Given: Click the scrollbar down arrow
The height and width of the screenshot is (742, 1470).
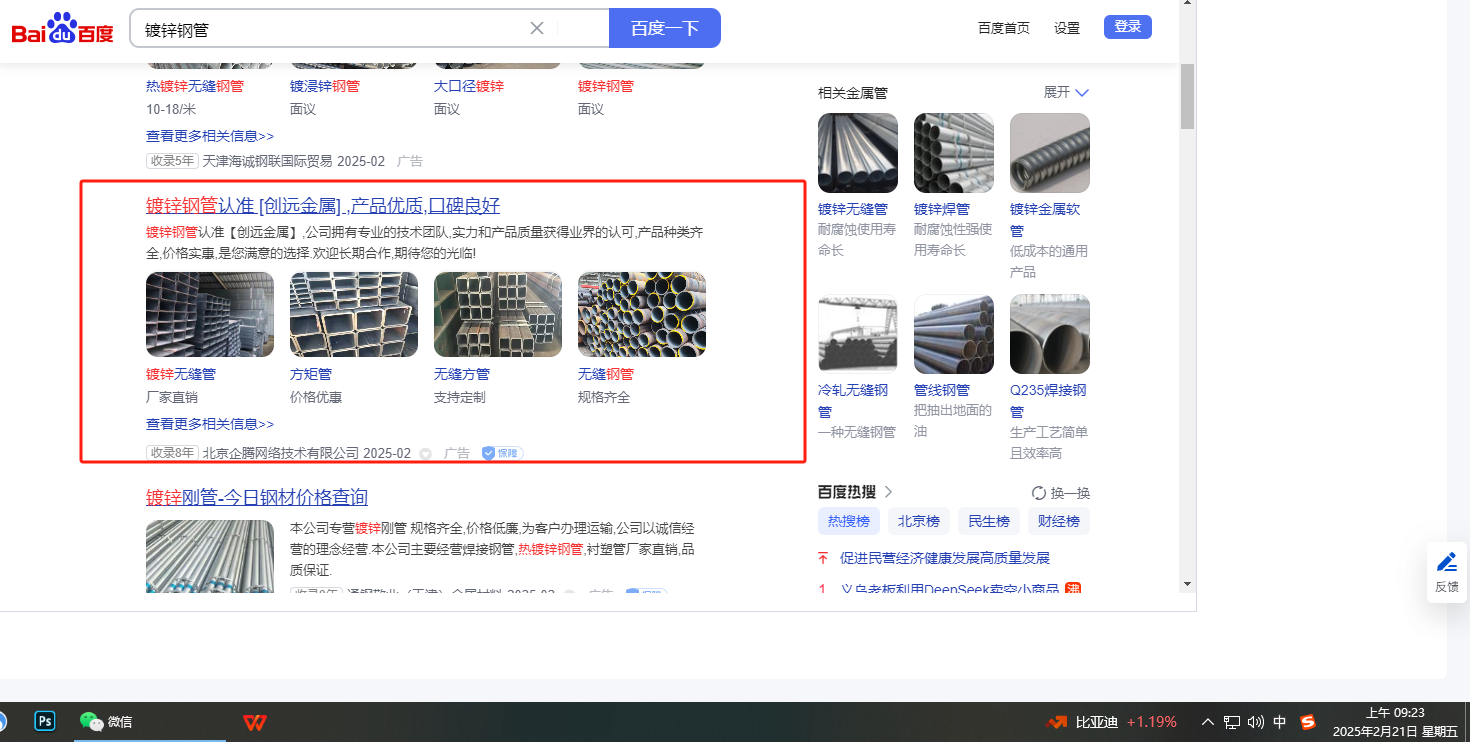Looking at the screenshot, I should click(1187, 583).
